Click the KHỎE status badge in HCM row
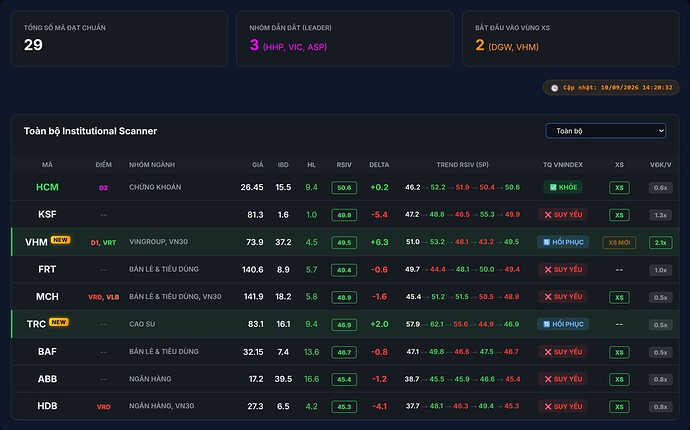The image size is (690, 430). (x=563, y=187)
